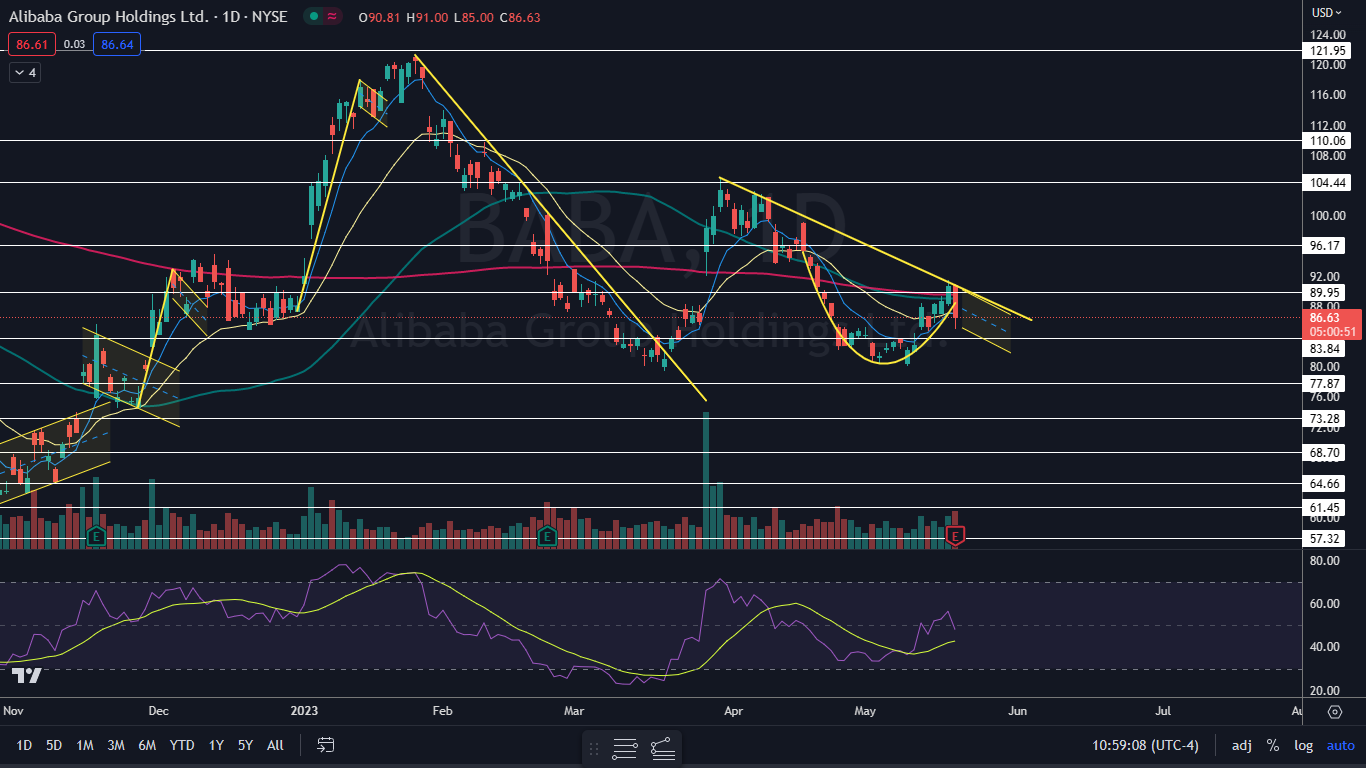
Task: Toggle adjusted data with adj button
Action: pos(1241,745)
